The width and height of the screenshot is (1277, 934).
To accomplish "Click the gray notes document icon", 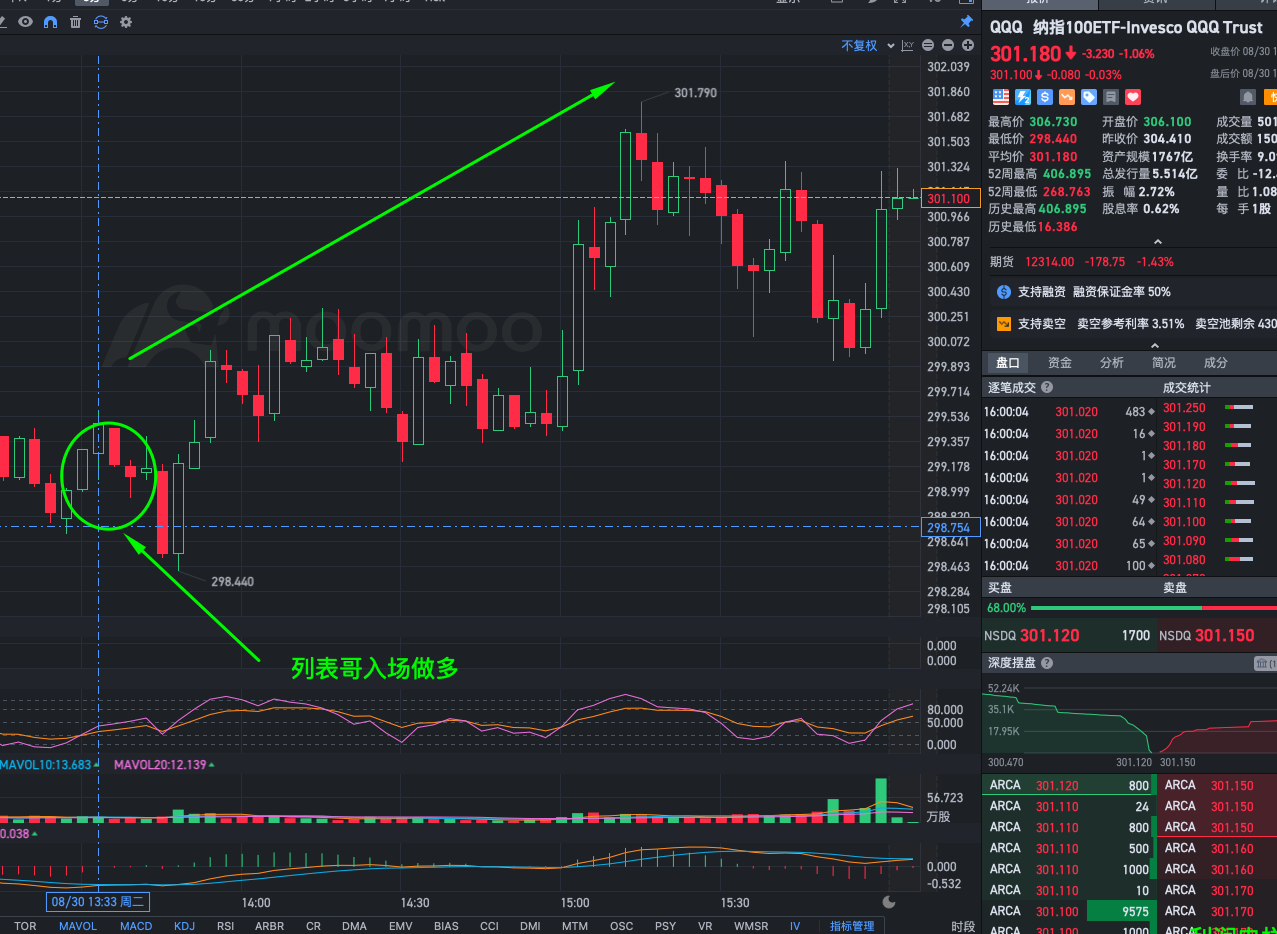I will [x=1111, y=97].
